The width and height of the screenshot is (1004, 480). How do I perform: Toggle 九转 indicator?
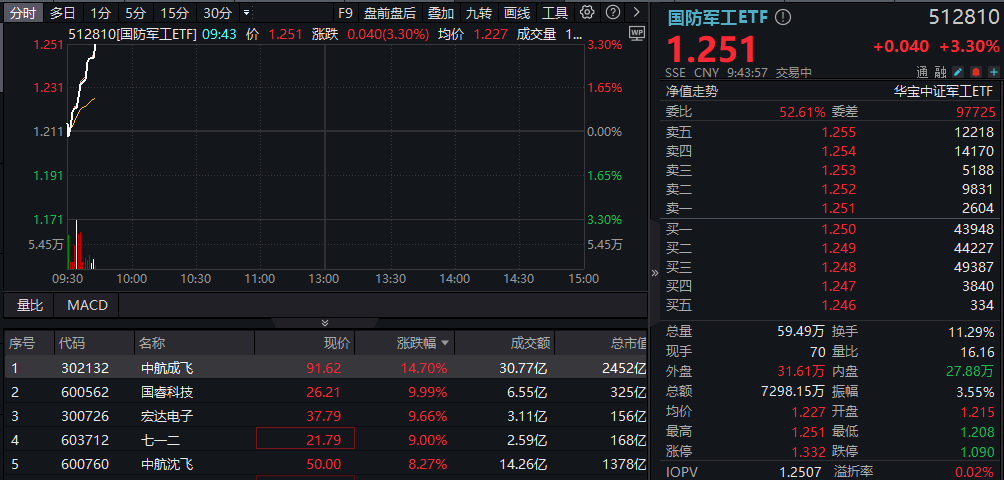(478, 13)
